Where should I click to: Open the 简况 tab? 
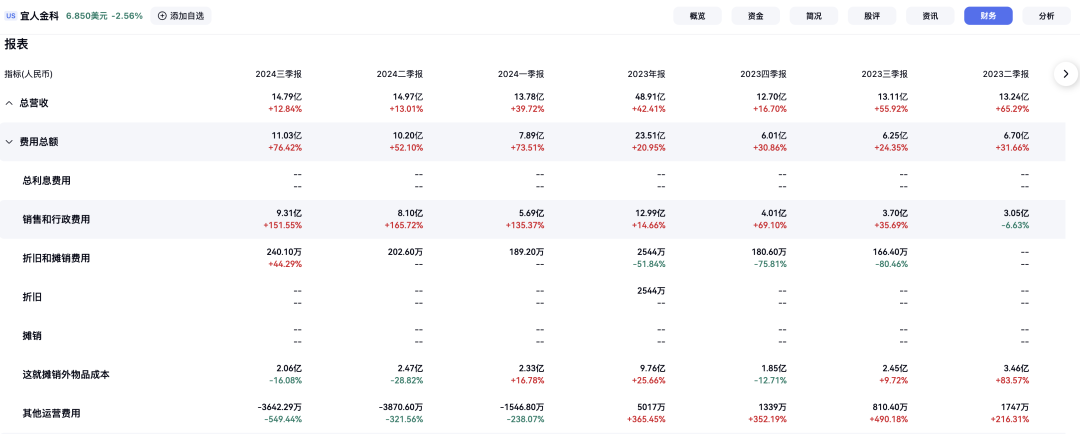coord(813,16)
